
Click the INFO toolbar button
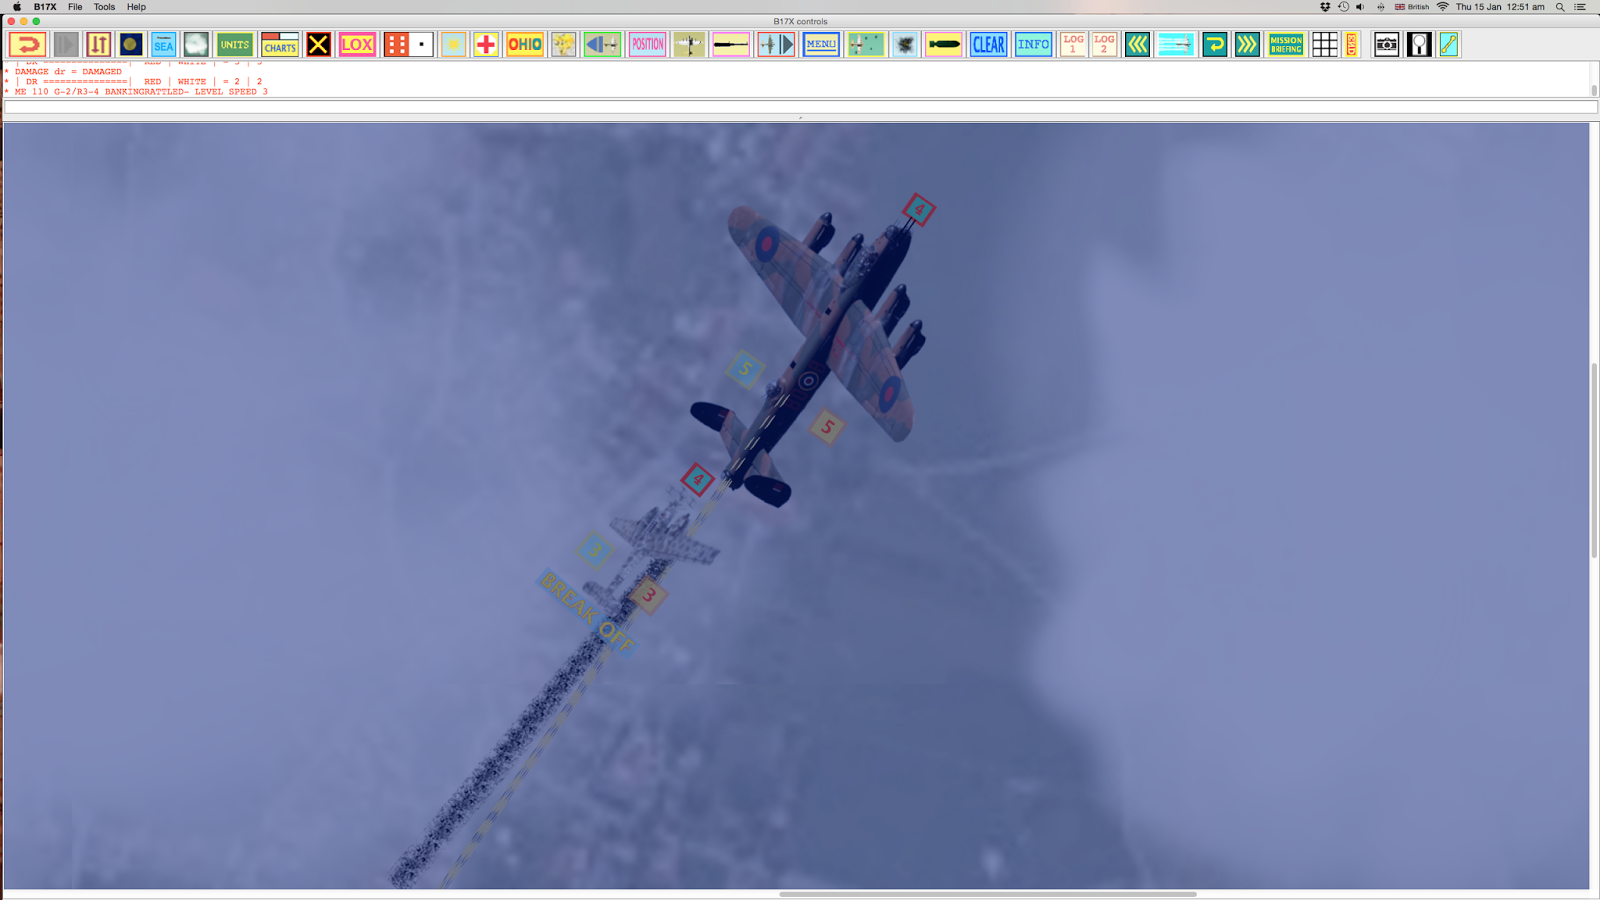[x=1034, y=45]
